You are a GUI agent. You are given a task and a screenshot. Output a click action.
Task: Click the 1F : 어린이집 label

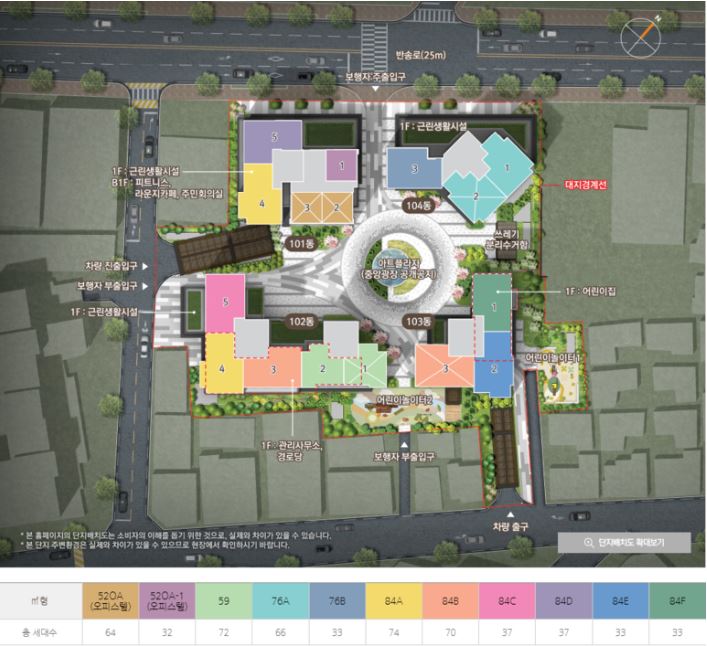590,291
